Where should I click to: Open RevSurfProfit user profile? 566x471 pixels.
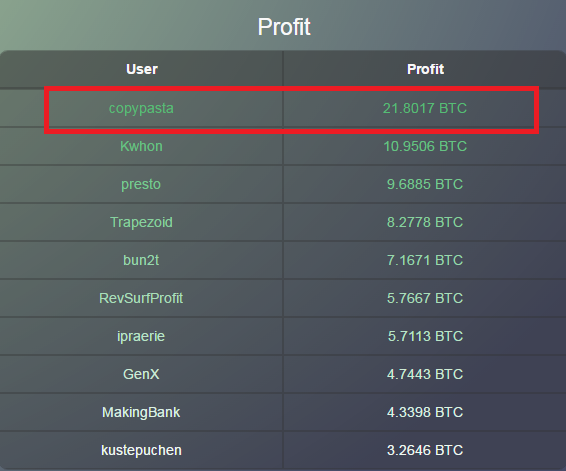point(141,298)
